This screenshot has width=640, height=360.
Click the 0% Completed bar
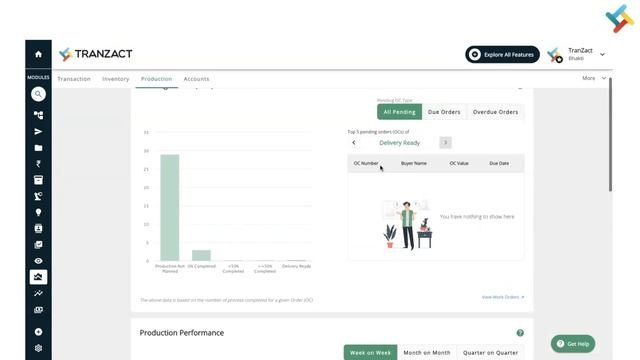coord(201,255)
